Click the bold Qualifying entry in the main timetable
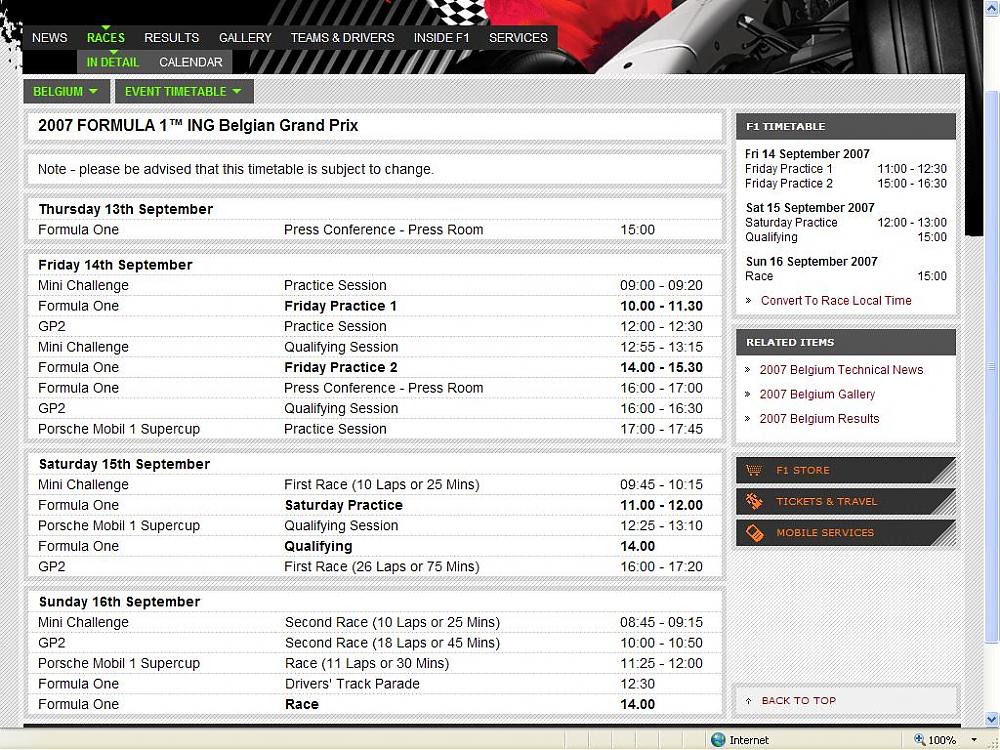The image size is (1000, 750). 318,547
